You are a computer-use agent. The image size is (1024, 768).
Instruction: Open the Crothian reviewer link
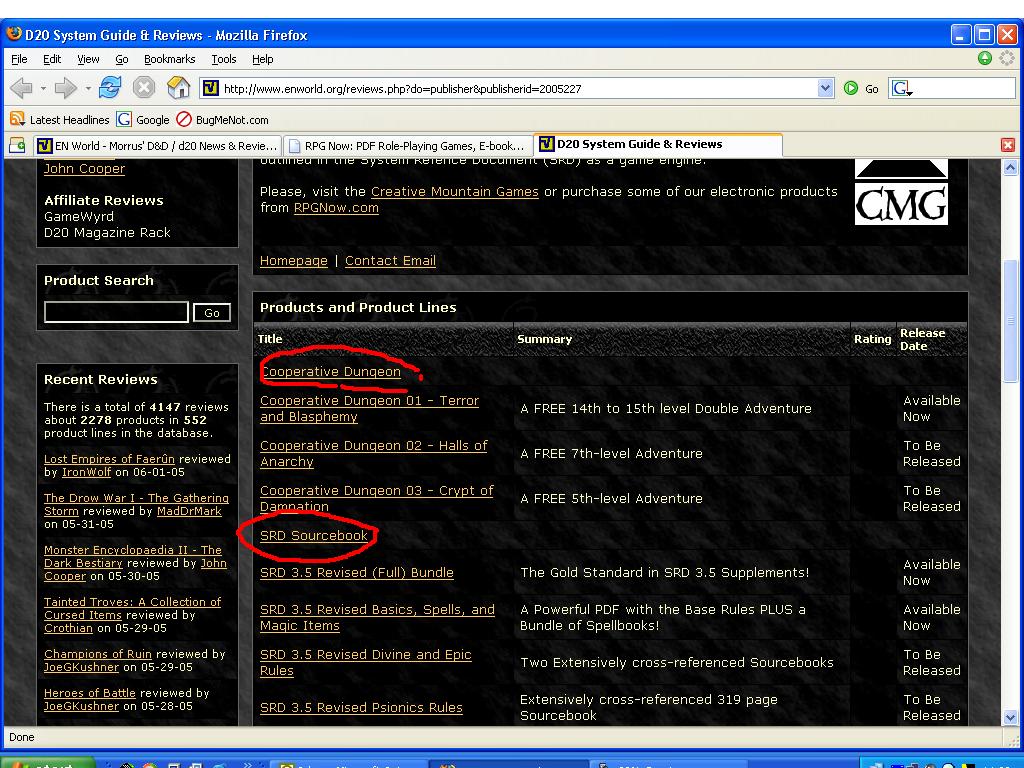(68, 628)
